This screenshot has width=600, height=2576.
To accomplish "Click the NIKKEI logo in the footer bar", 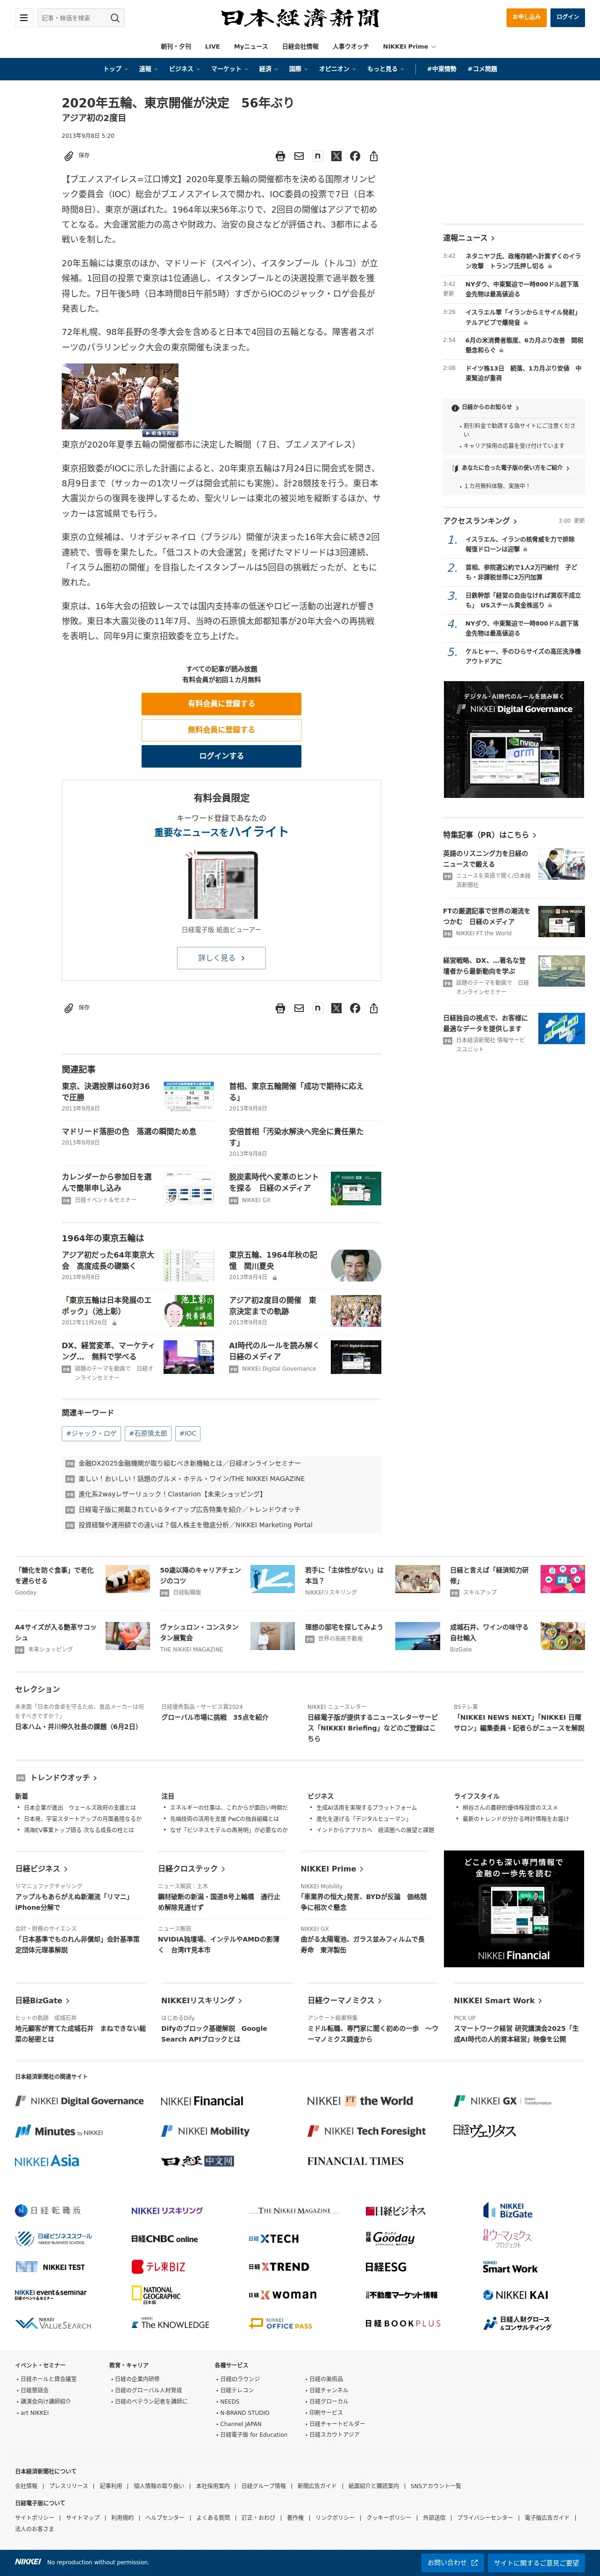I will pyautogui.click(x=28, y=2562).
